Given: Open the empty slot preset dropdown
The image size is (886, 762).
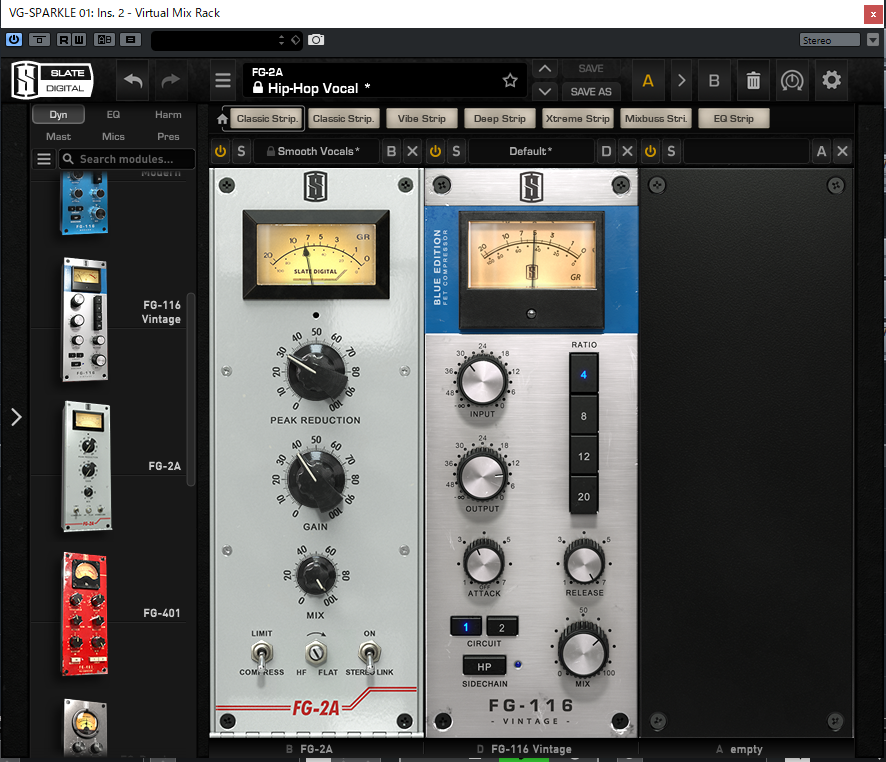Looking at the screenshot, I should pos(746,151).
